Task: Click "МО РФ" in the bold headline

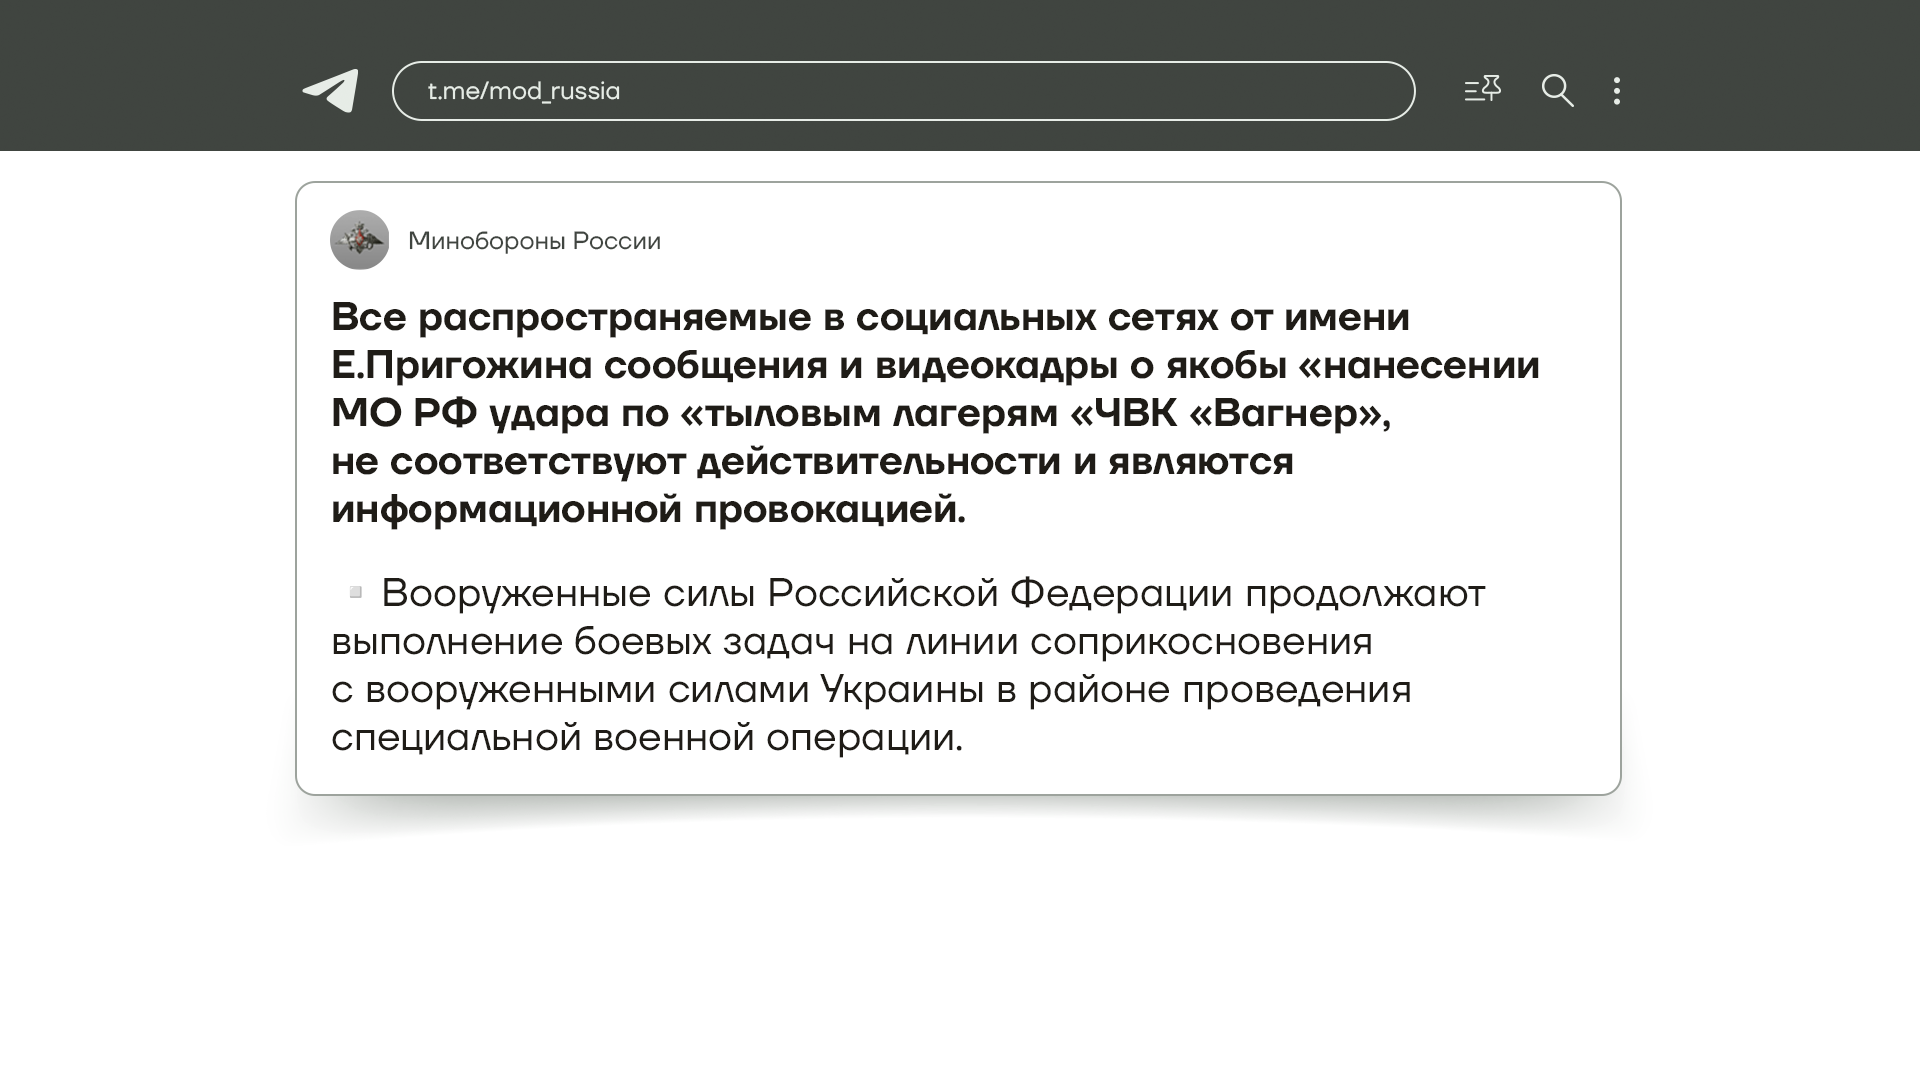Action: point(404,413)
